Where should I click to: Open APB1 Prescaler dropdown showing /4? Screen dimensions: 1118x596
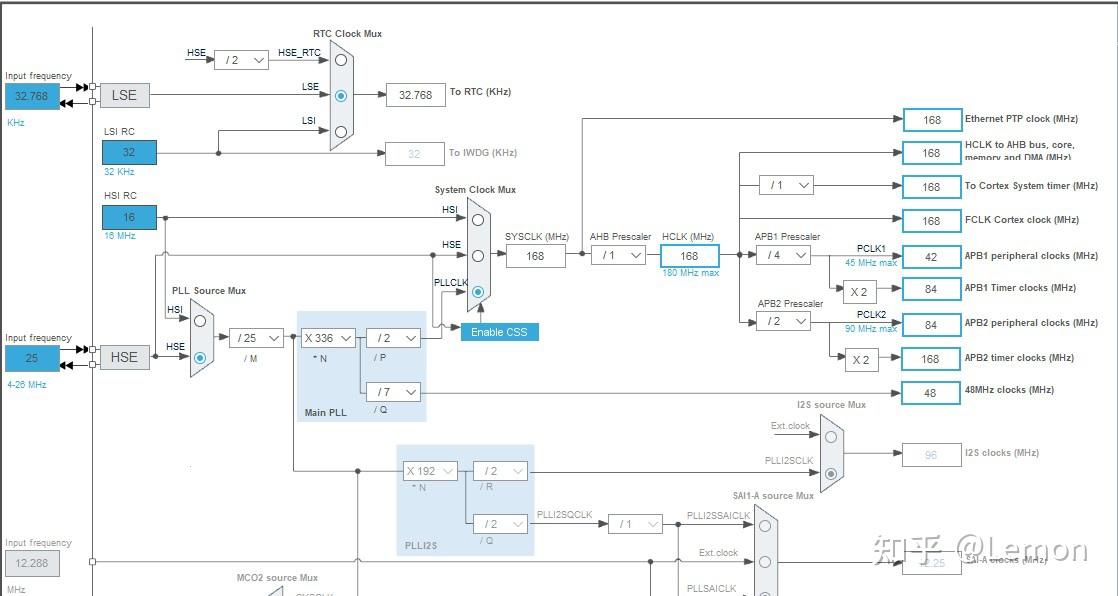point(784,255)
